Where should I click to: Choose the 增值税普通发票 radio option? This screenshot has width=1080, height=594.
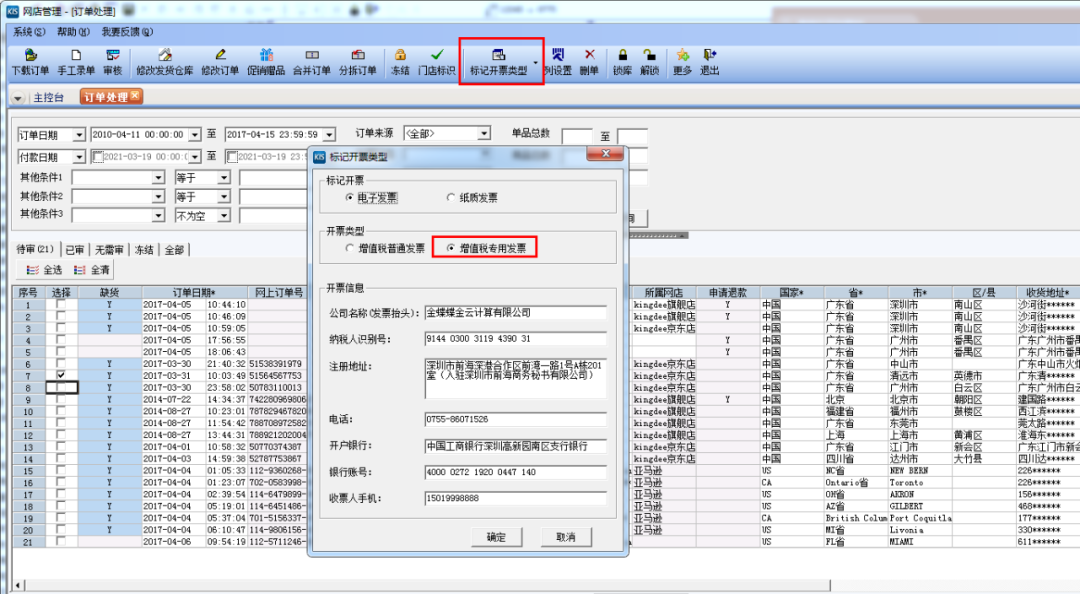tap(350, 247)
